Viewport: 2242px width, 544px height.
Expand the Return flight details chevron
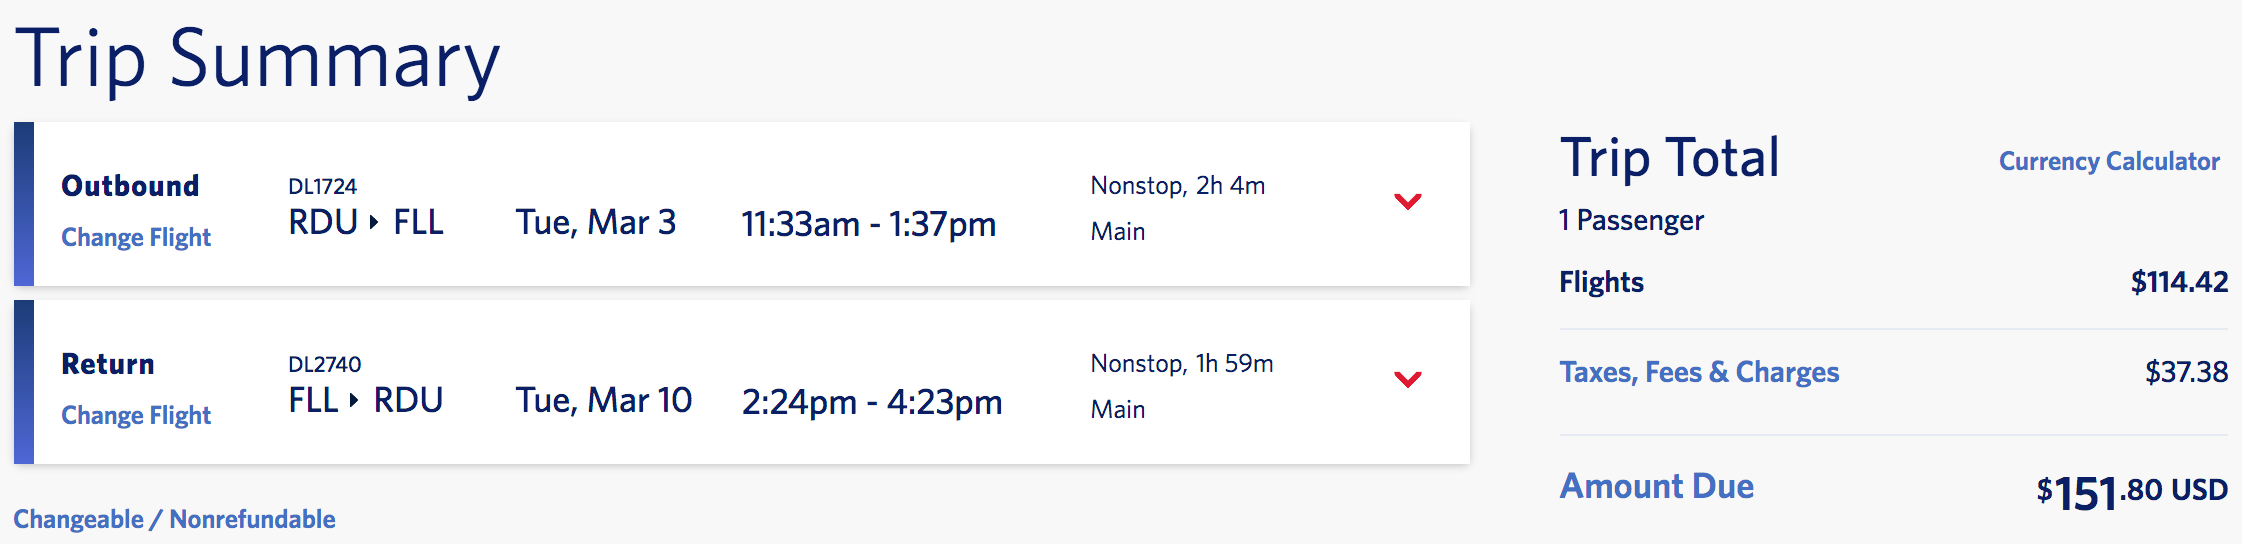[1407, 380]
